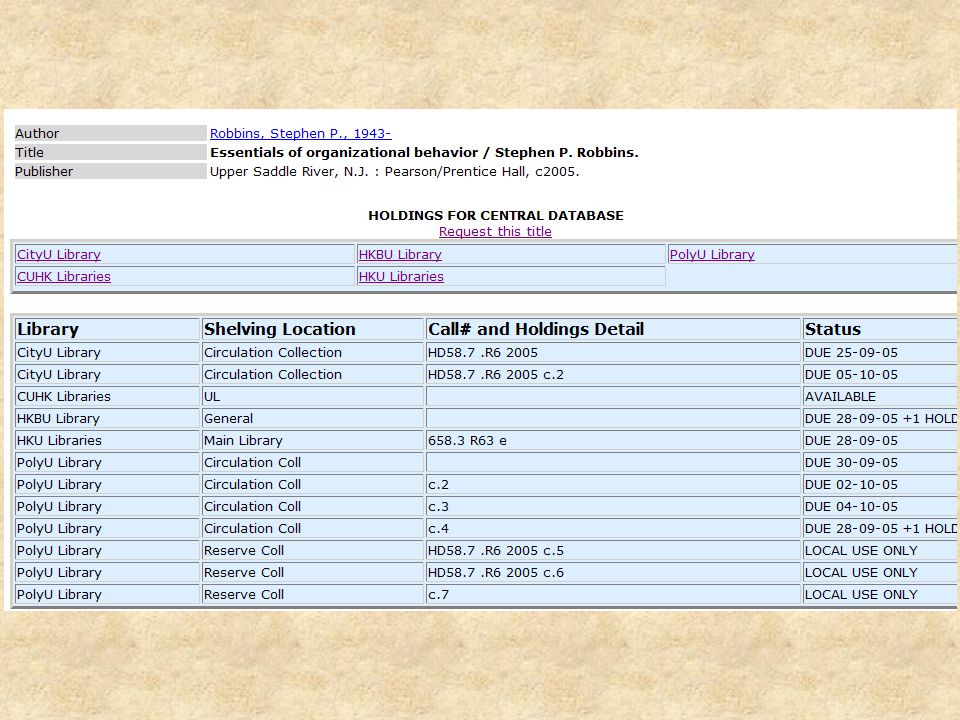Click the 'Request this title' link
The width and height of the screenshot is (960, 720).
[495, 231]
